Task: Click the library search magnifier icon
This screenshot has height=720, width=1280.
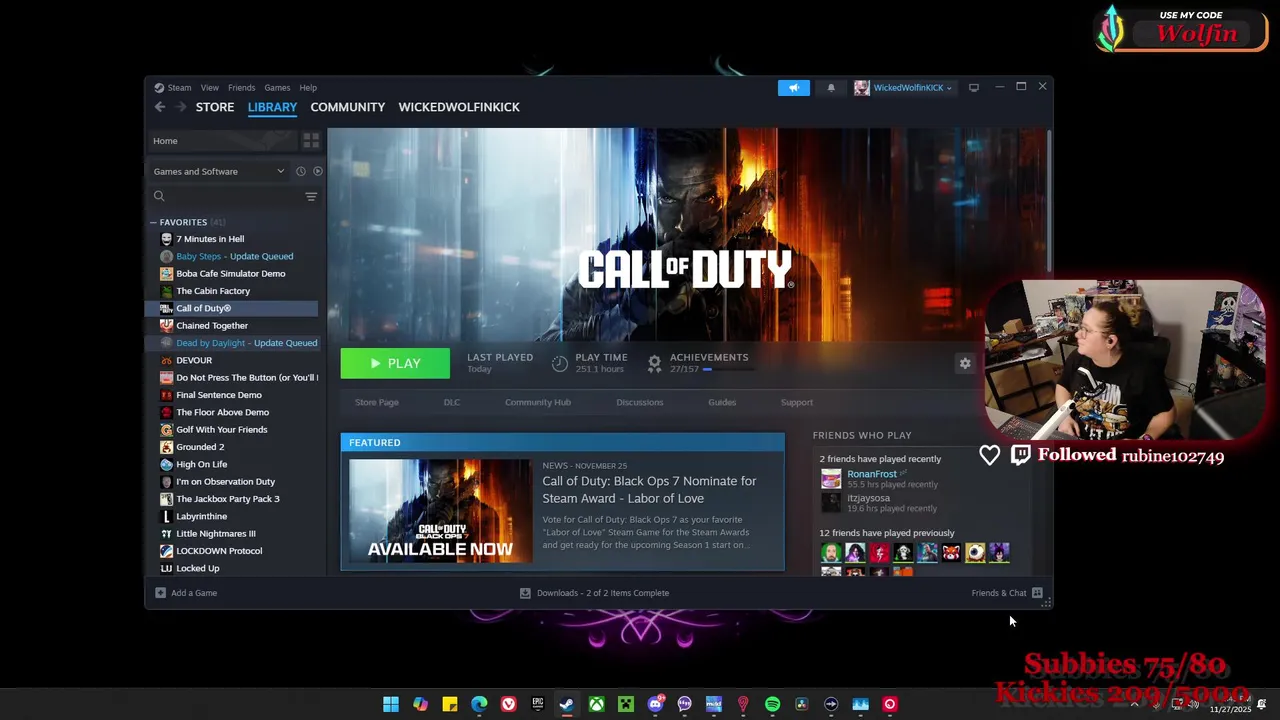Action: [x=159, y=197]
